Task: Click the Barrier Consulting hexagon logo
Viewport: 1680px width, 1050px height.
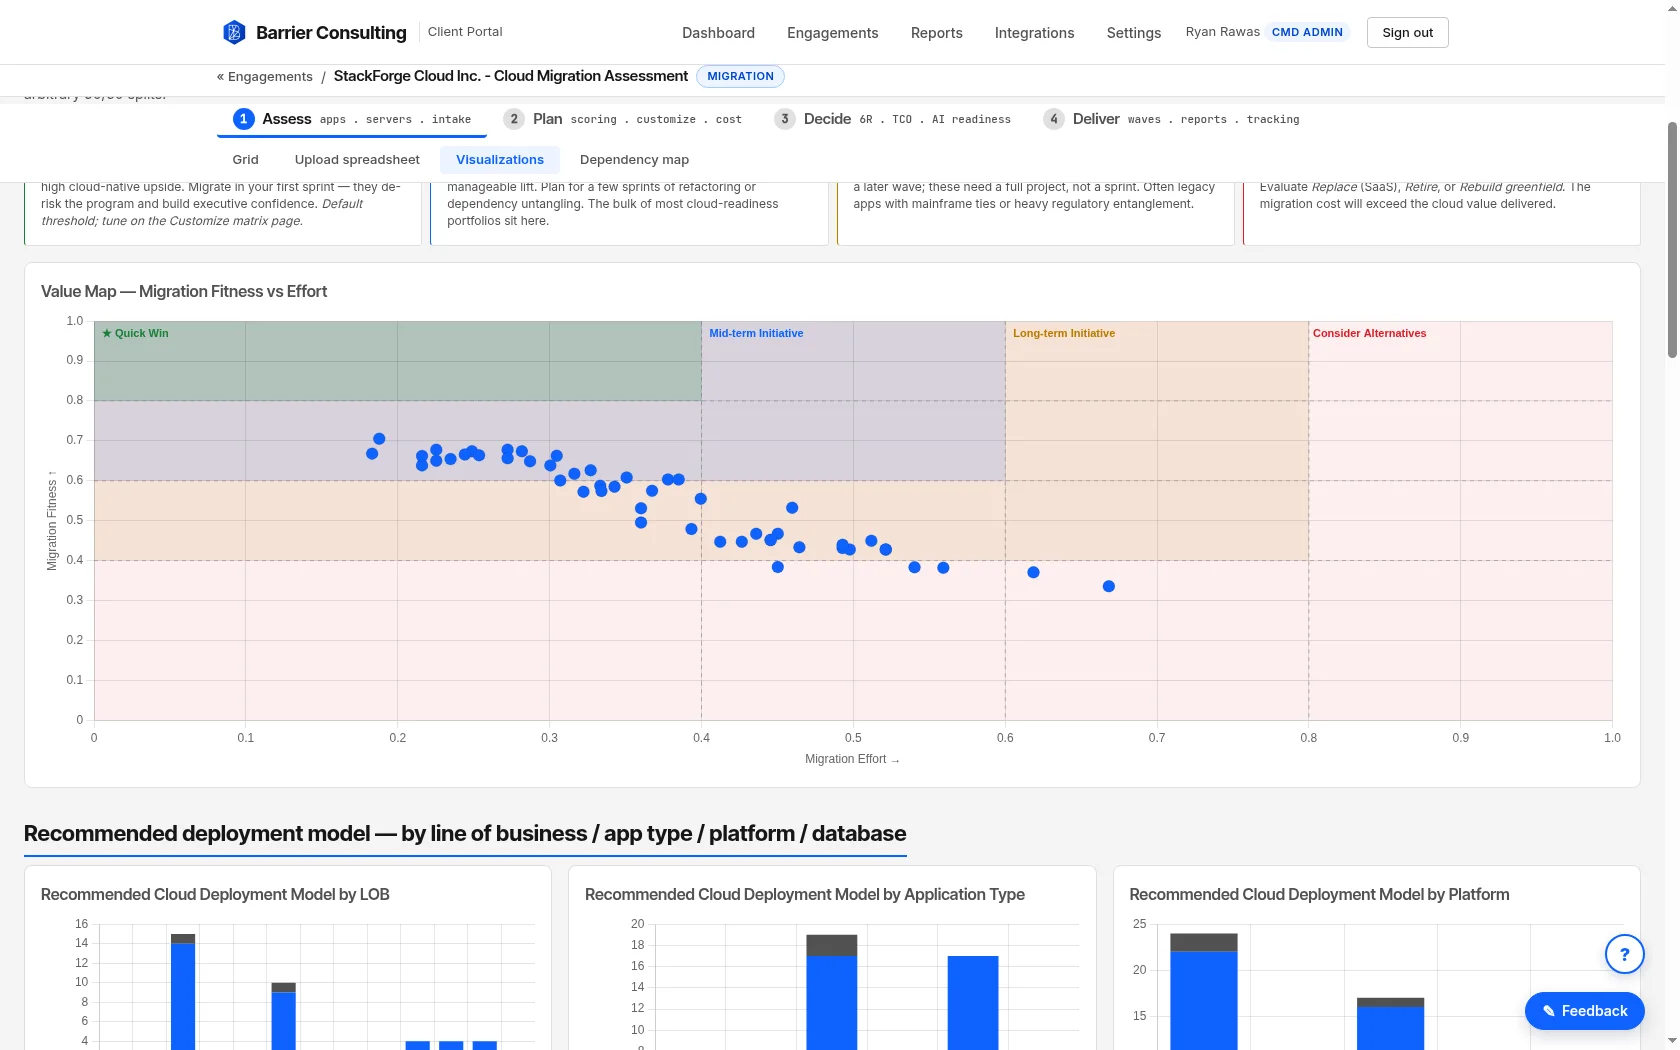Action: 234,32
